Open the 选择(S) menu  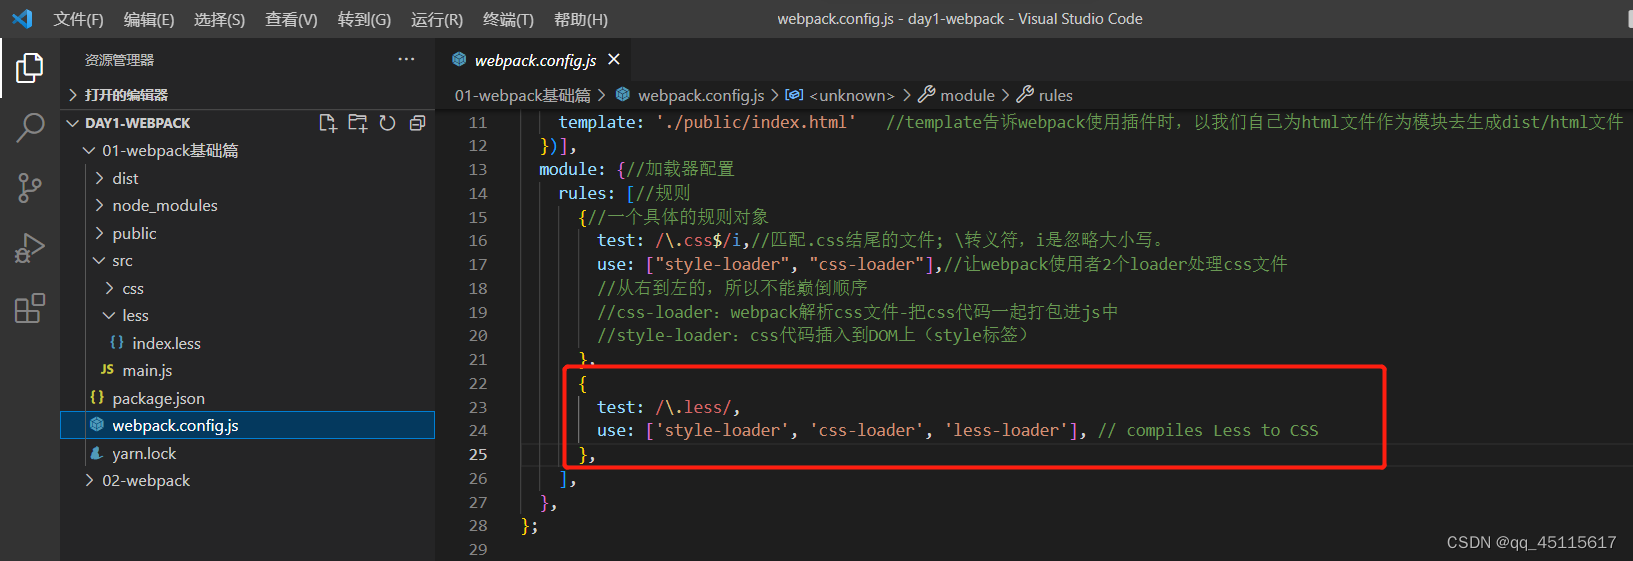coord(219,19)
